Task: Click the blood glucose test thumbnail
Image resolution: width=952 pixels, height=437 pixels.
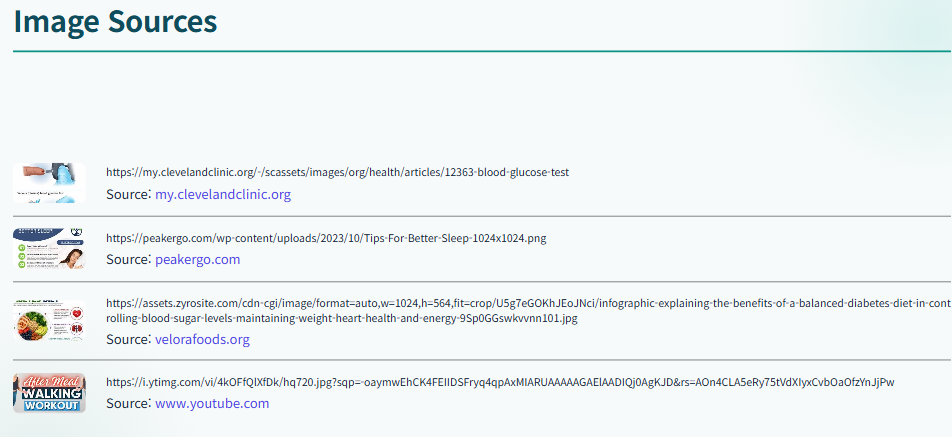Action: point(49,183)
